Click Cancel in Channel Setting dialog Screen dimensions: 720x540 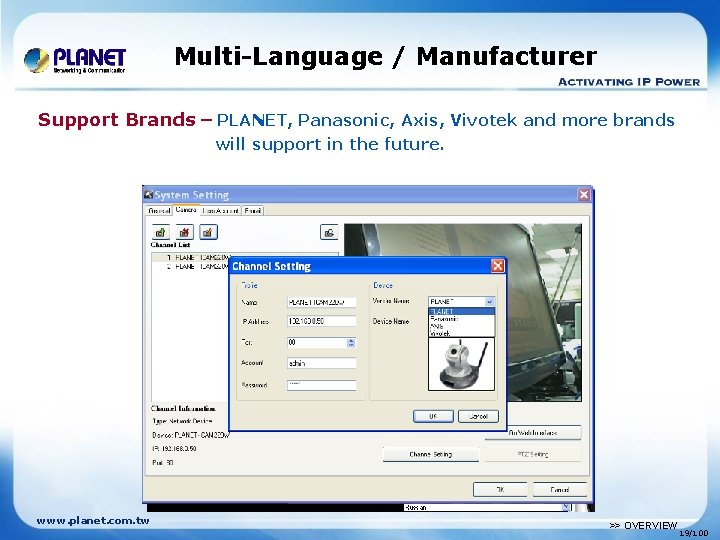478,416
